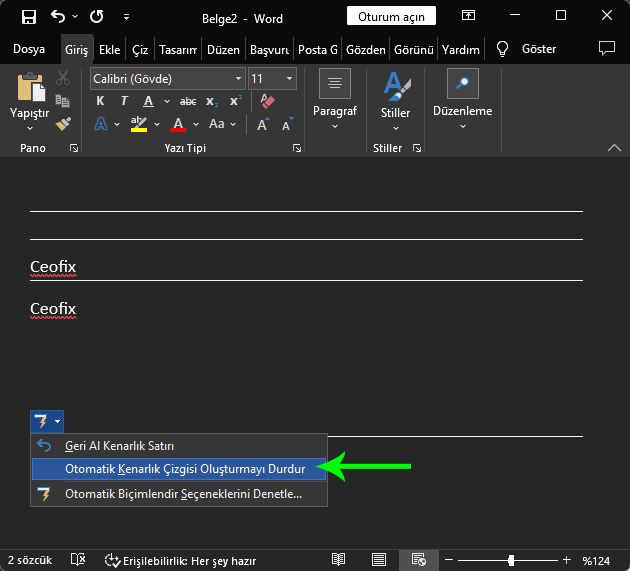Viewport: 630px width, 571px height.
Task: Open Otomatik Biçimlendir Seçeneklerini Denetle
Action: click(179, 494)
